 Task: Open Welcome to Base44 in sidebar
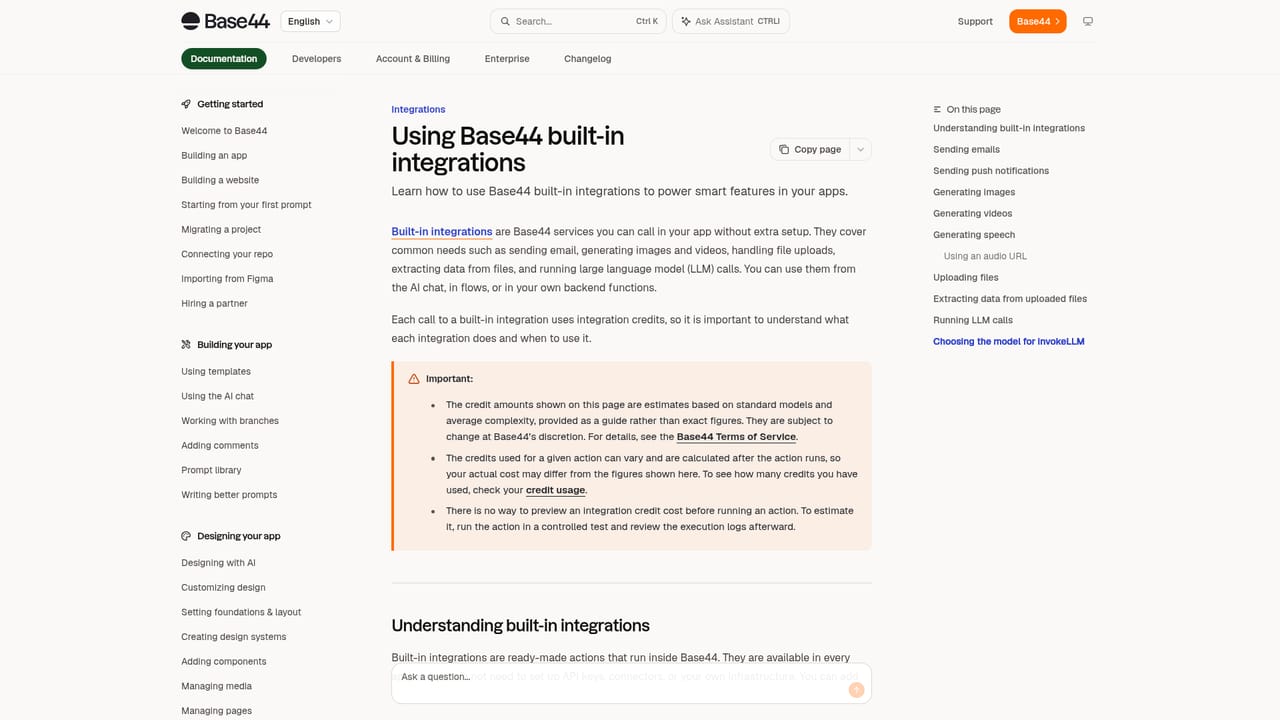[224, 131]
